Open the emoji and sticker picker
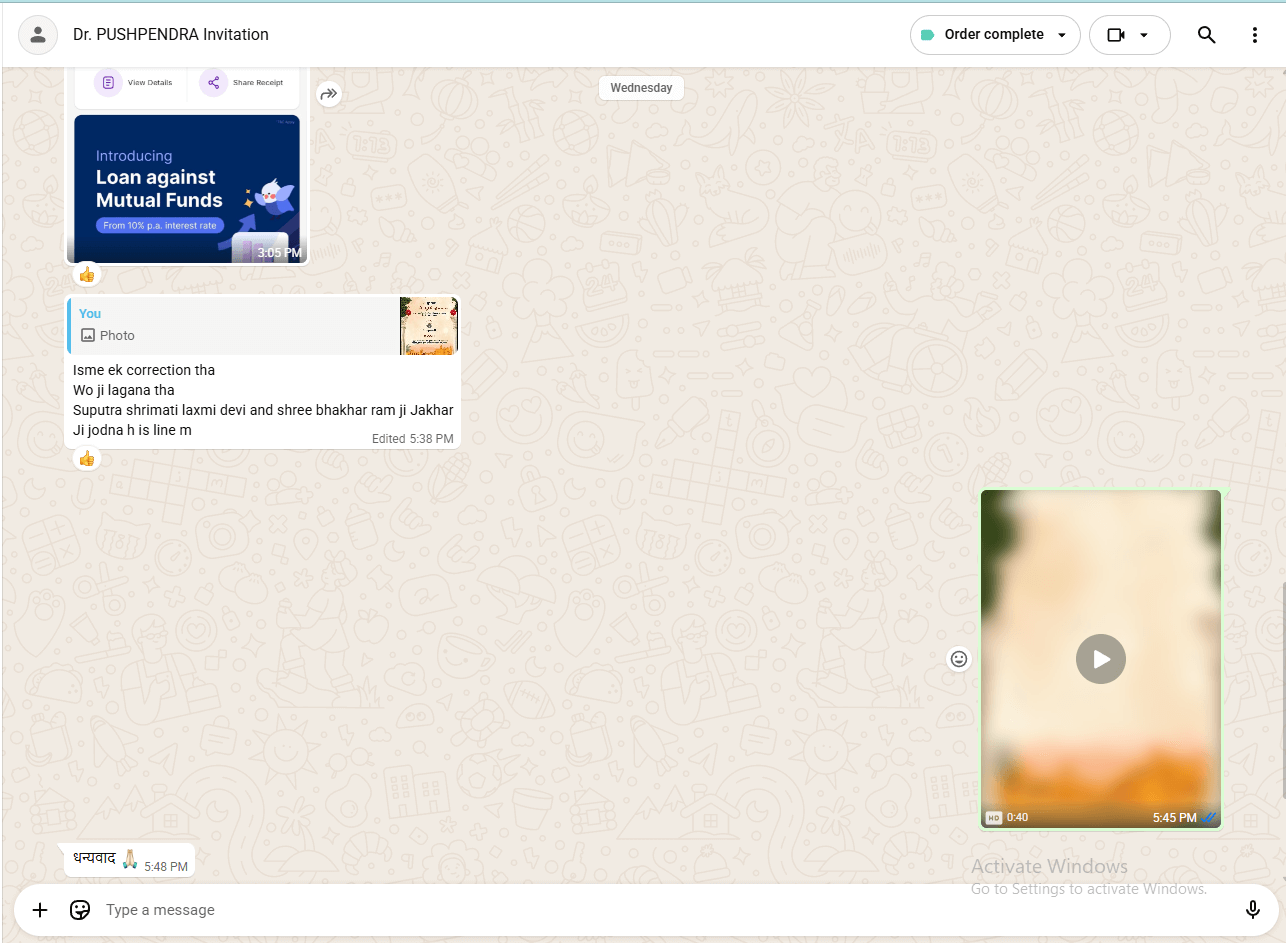 pos(80,910)
